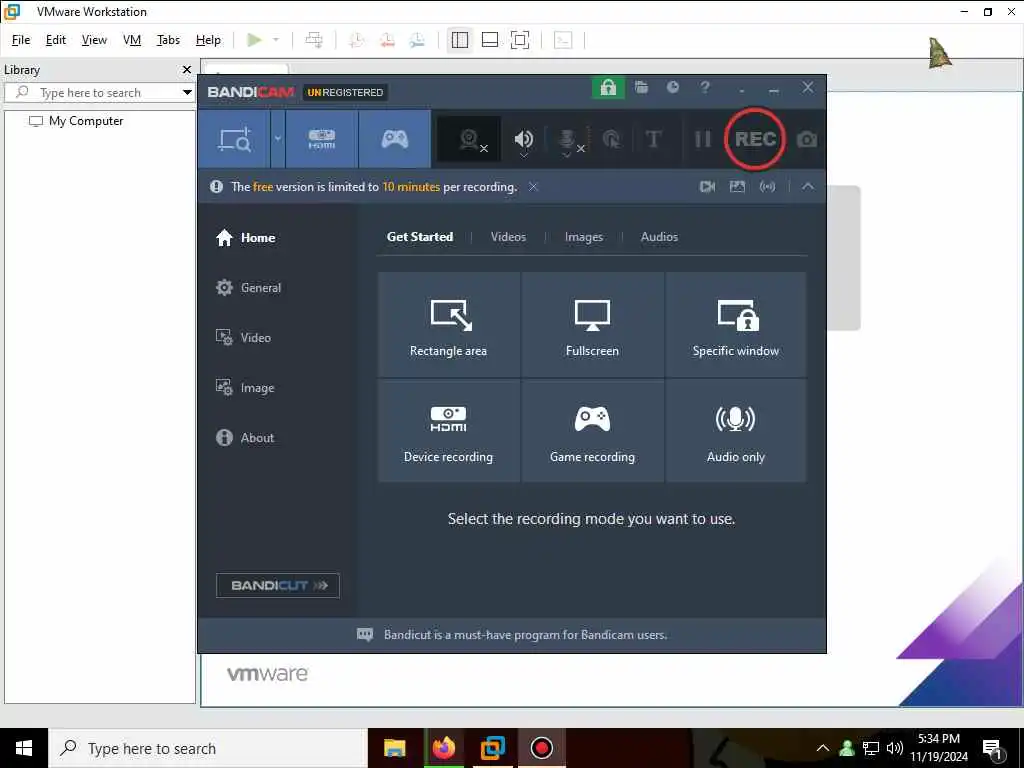Open Video settings in Bandicam sidebar

click(x=243, y=338)
